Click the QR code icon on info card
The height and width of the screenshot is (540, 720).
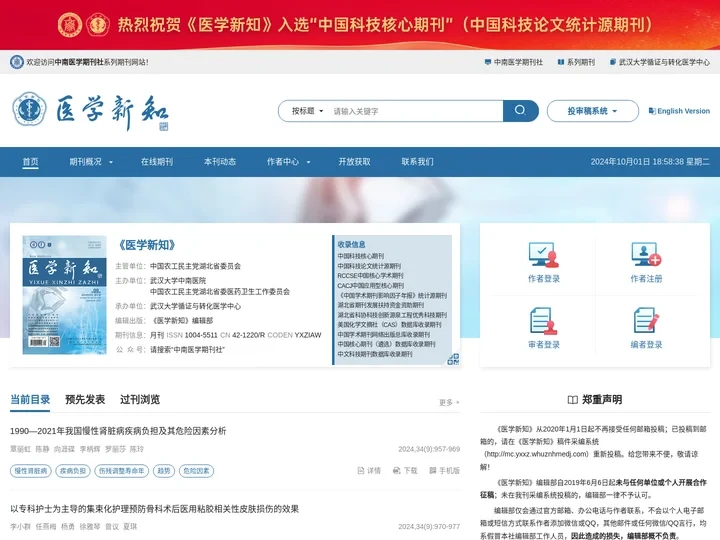tap(453, 359)
